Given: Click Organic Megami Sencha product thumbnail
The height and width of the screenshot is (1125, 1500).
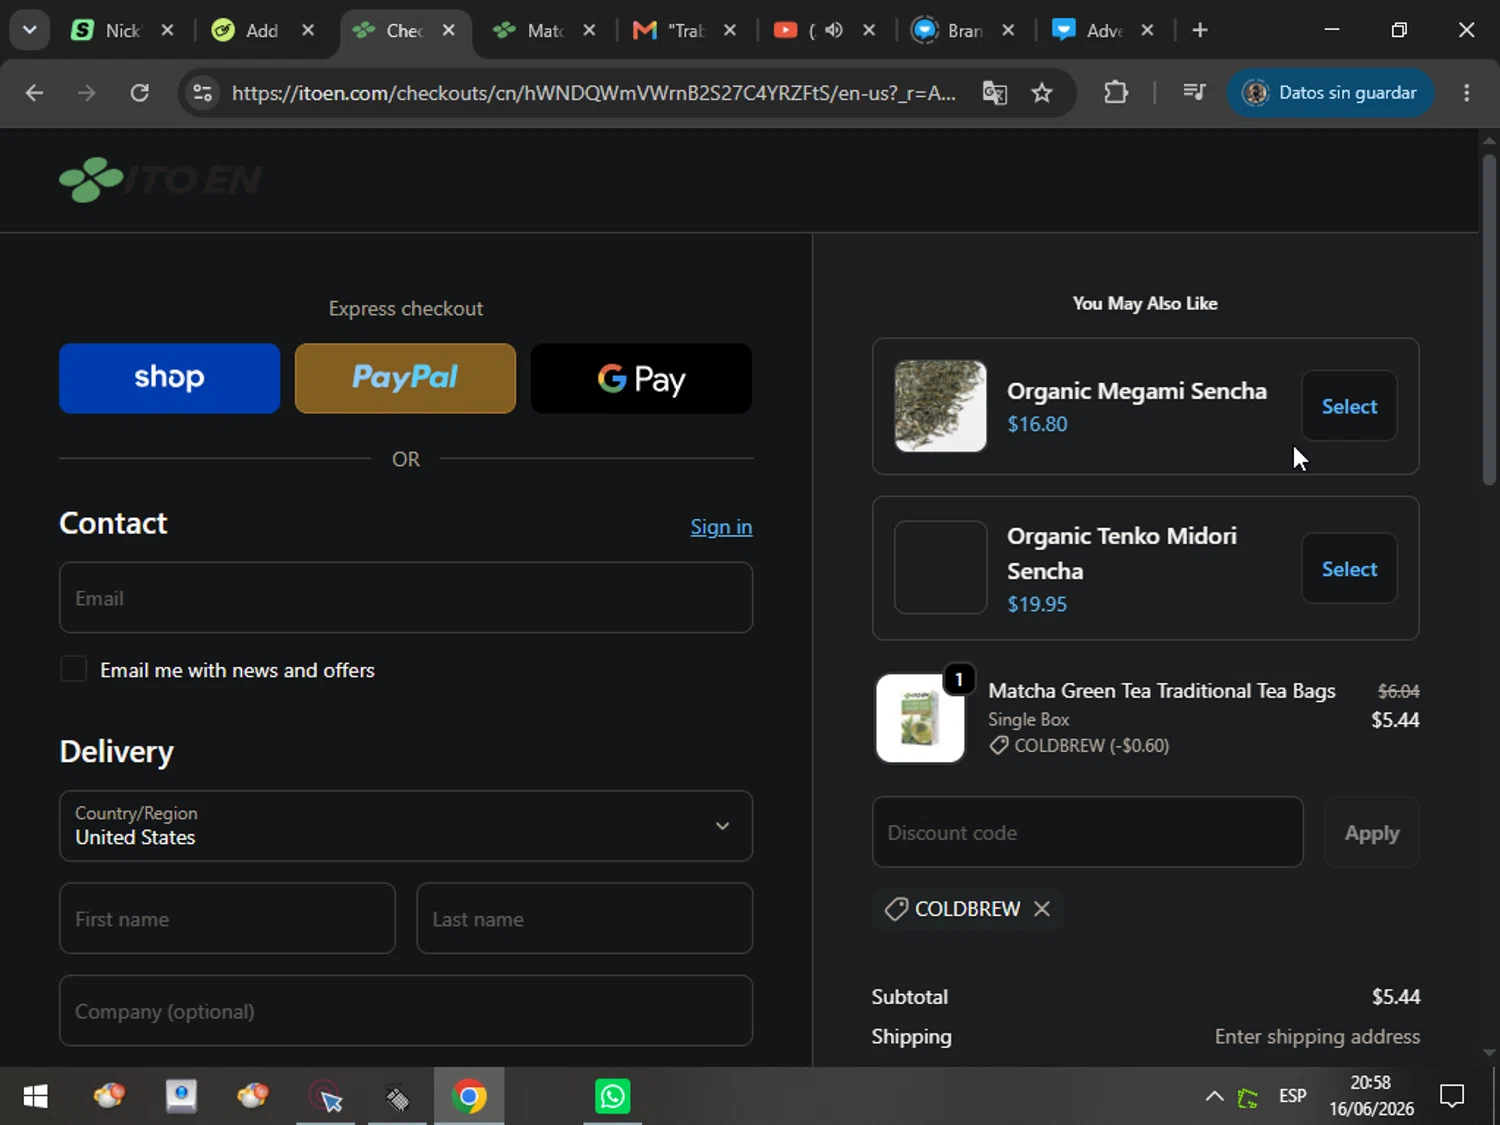Looking at the screenshot, I should click(940, 406).
